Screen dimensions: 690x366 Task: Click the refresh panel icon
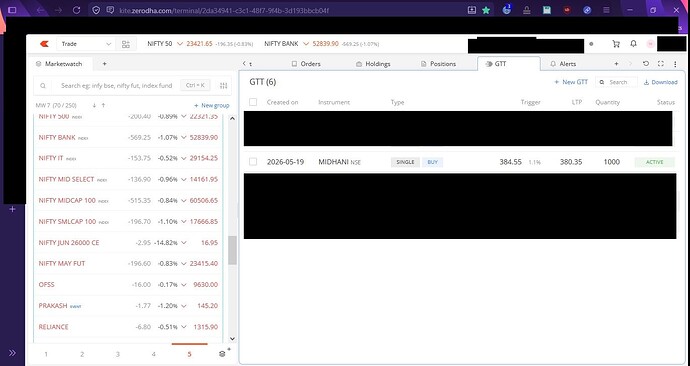[646, 64]
